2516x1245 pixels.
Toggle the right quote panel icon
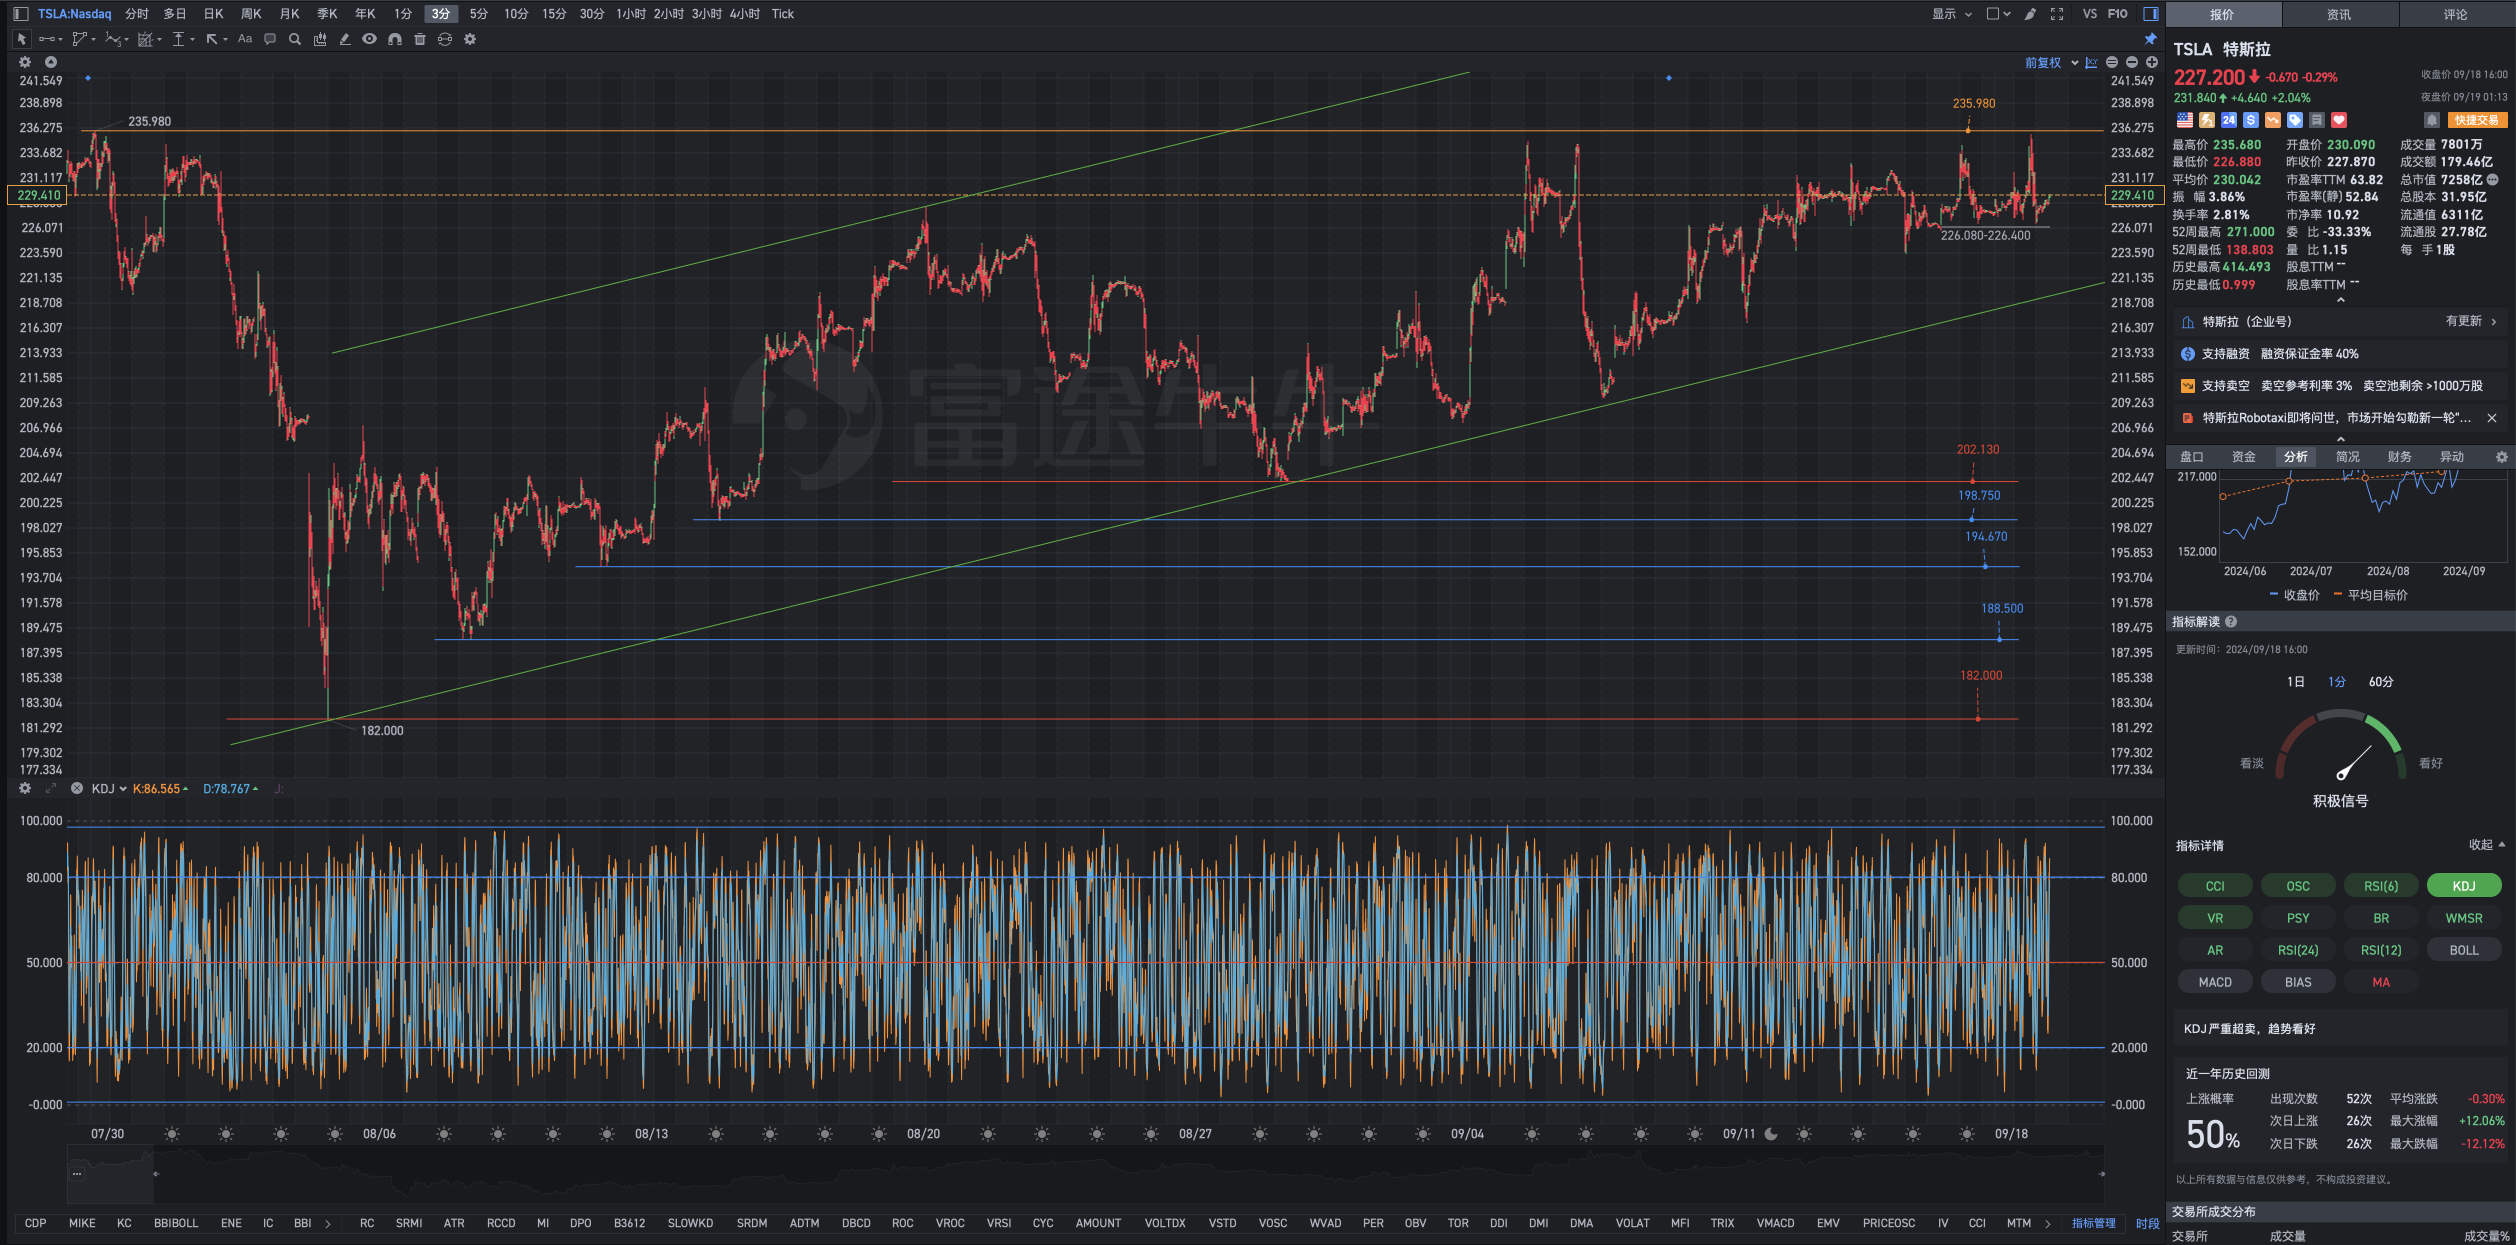coord(2150,14)
